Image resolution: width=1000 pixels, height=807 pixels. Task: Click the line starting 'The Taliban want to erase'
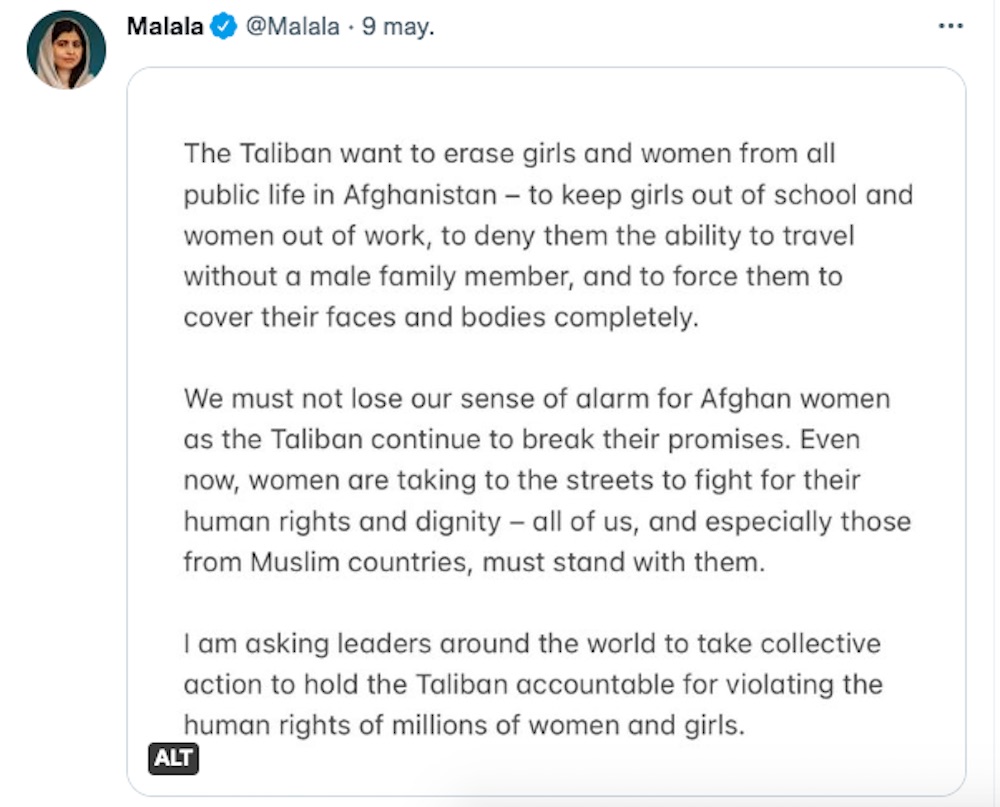coord(509,154)
